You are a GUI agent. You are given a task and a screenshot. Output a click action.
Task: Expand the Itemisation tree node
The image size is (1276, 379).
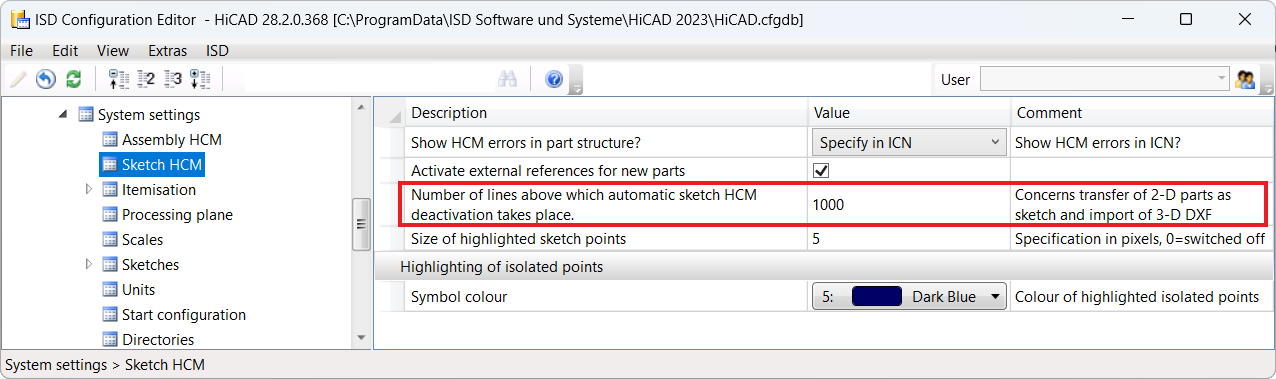(x=88, y=189)
